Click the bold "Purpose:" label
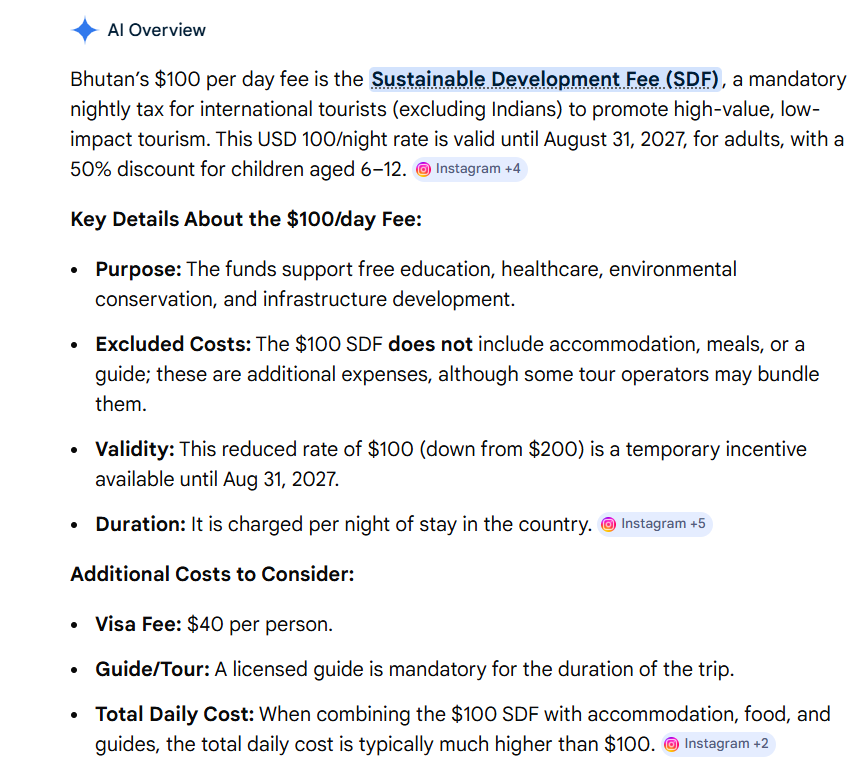Viewport: 851px width, 769px height. (138, 269)
